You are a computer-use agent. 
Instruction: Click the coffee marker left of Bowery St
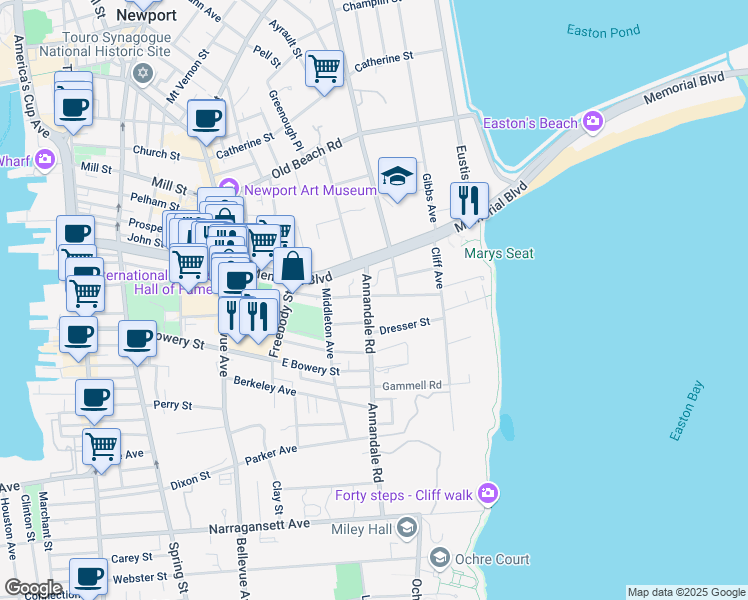(x=137, y=340)
